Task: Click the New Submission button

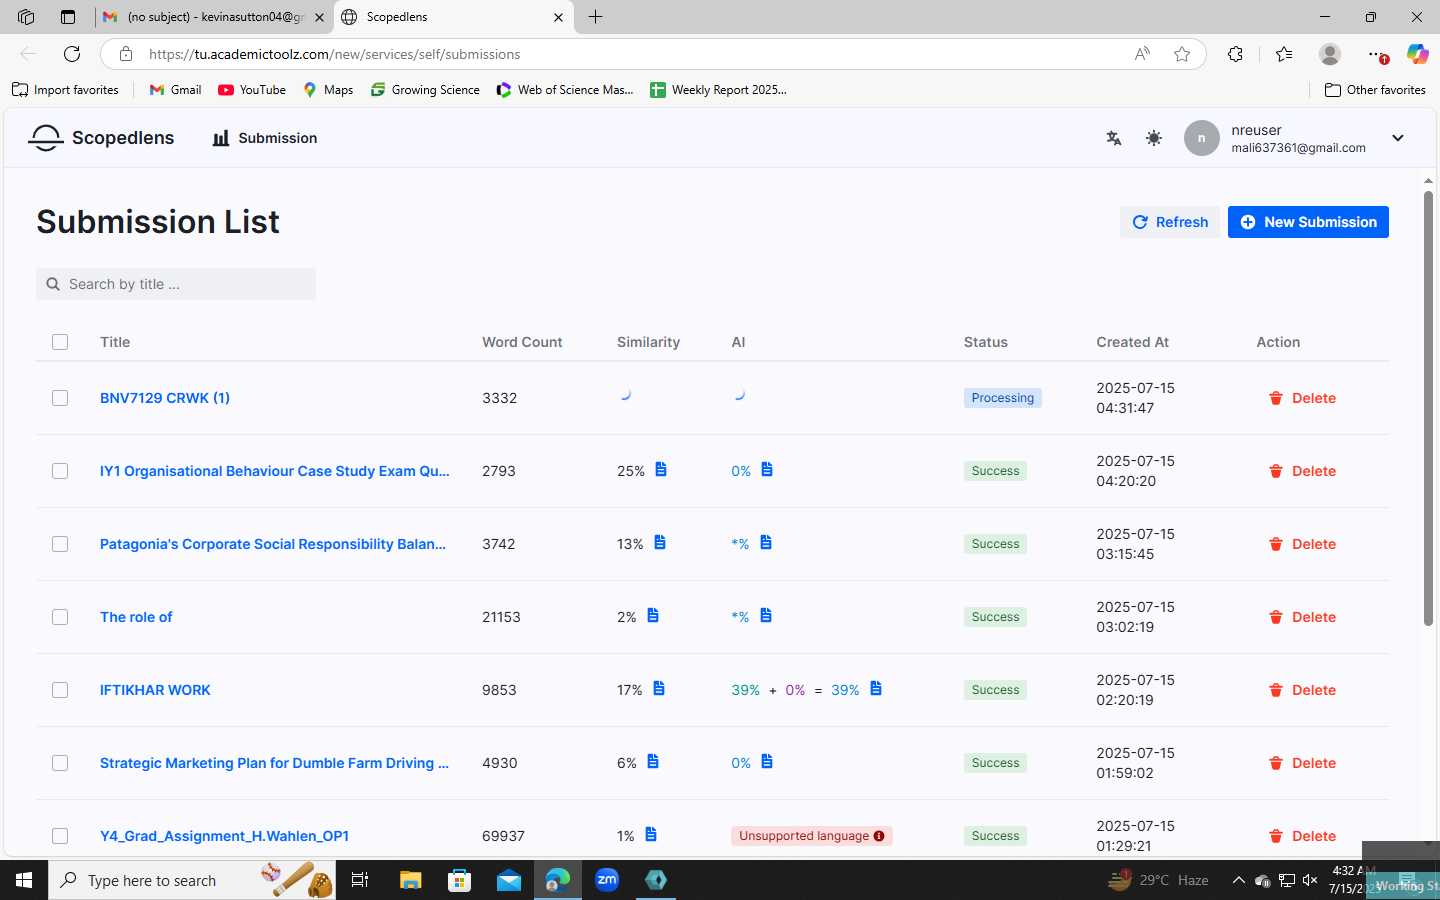Action: click(x=1308, y=222)
